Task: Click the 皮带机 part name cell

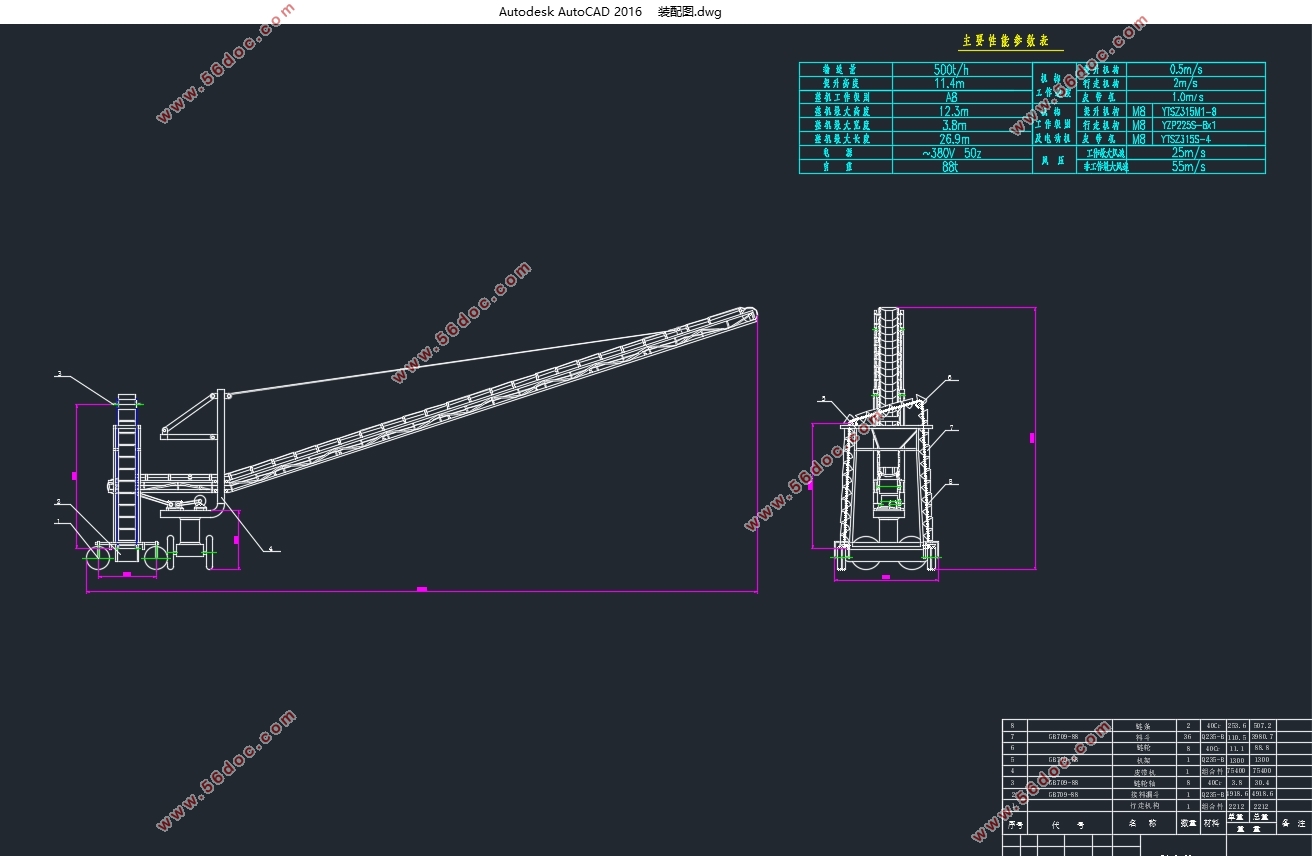Action: [x=1145, y=772]
